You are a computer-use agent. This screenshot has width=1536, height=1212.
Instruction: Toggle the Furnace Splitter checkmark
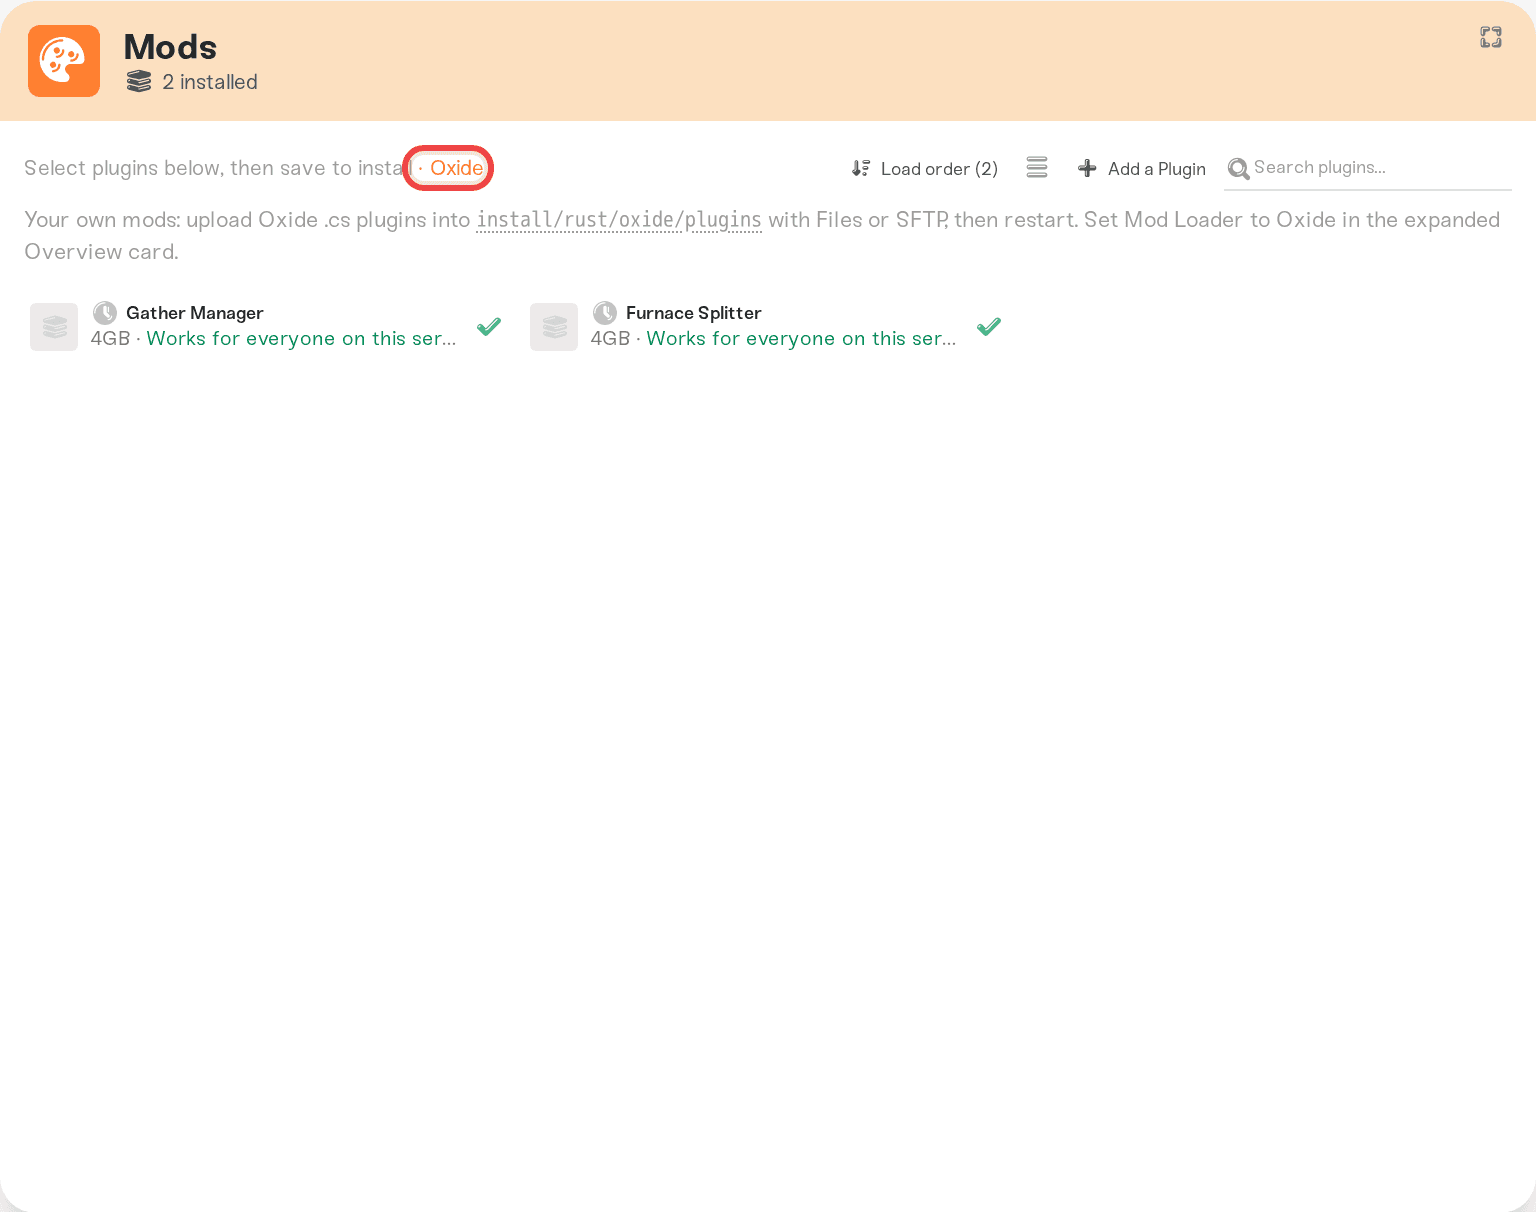(x=989, y=327)
